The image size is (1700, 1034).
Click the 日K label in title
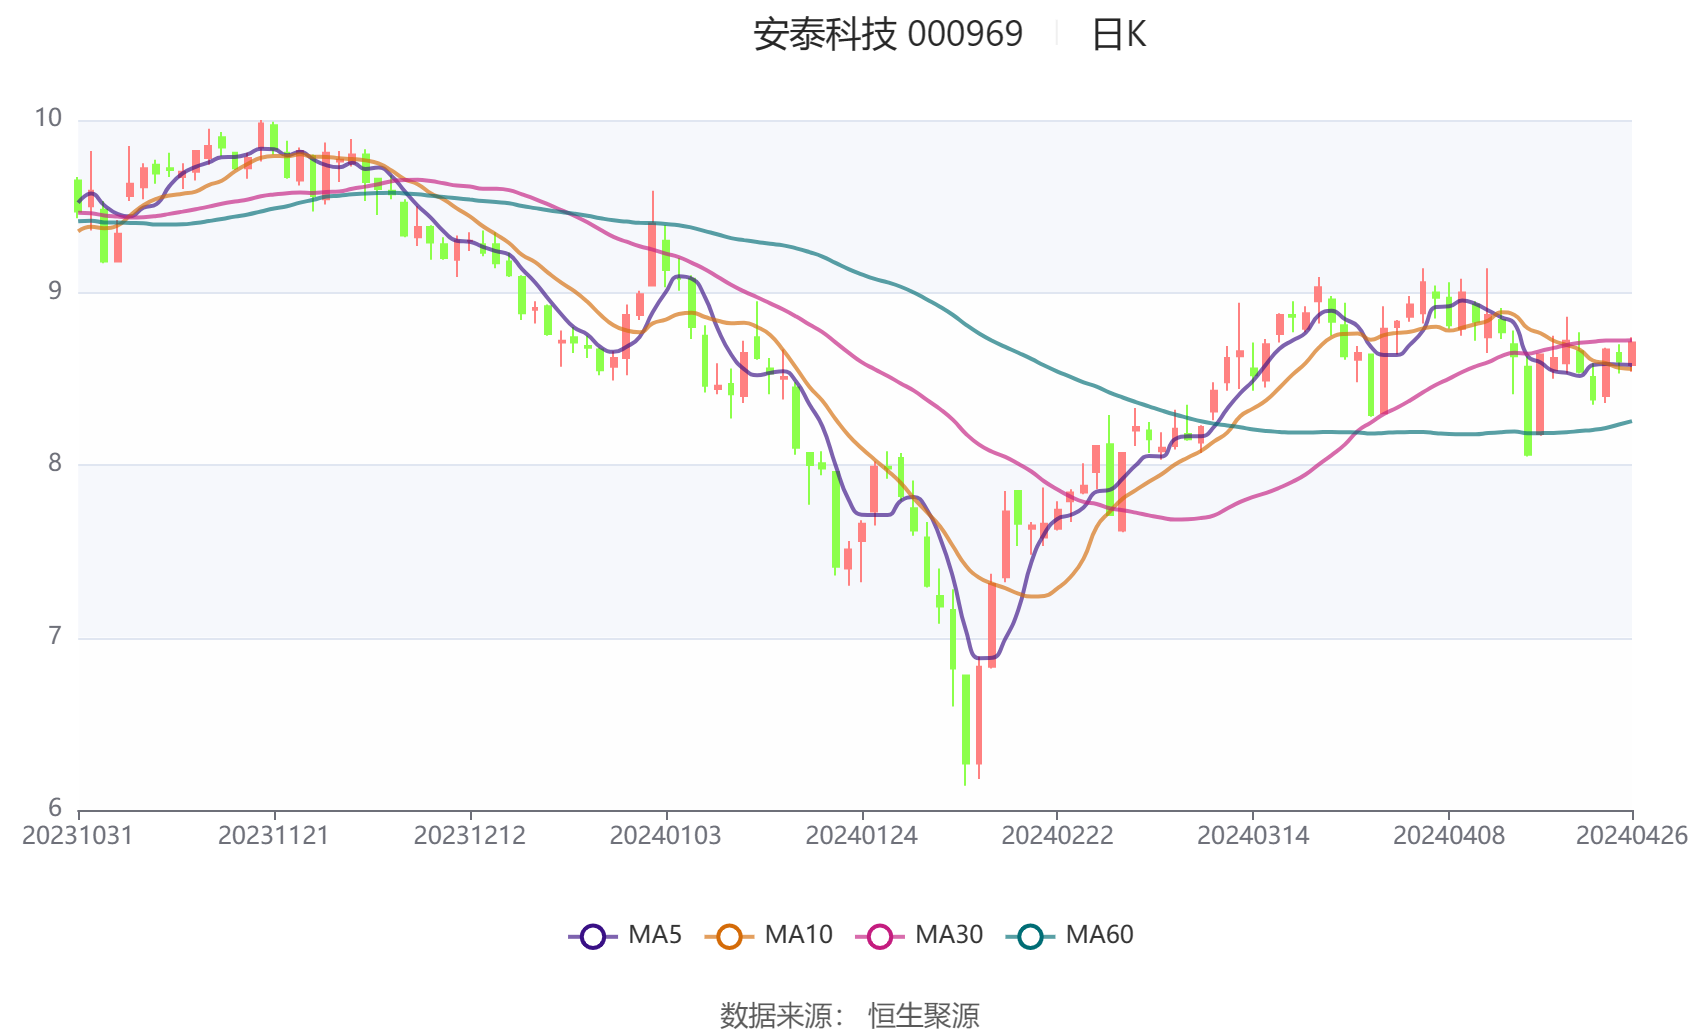1119,34
